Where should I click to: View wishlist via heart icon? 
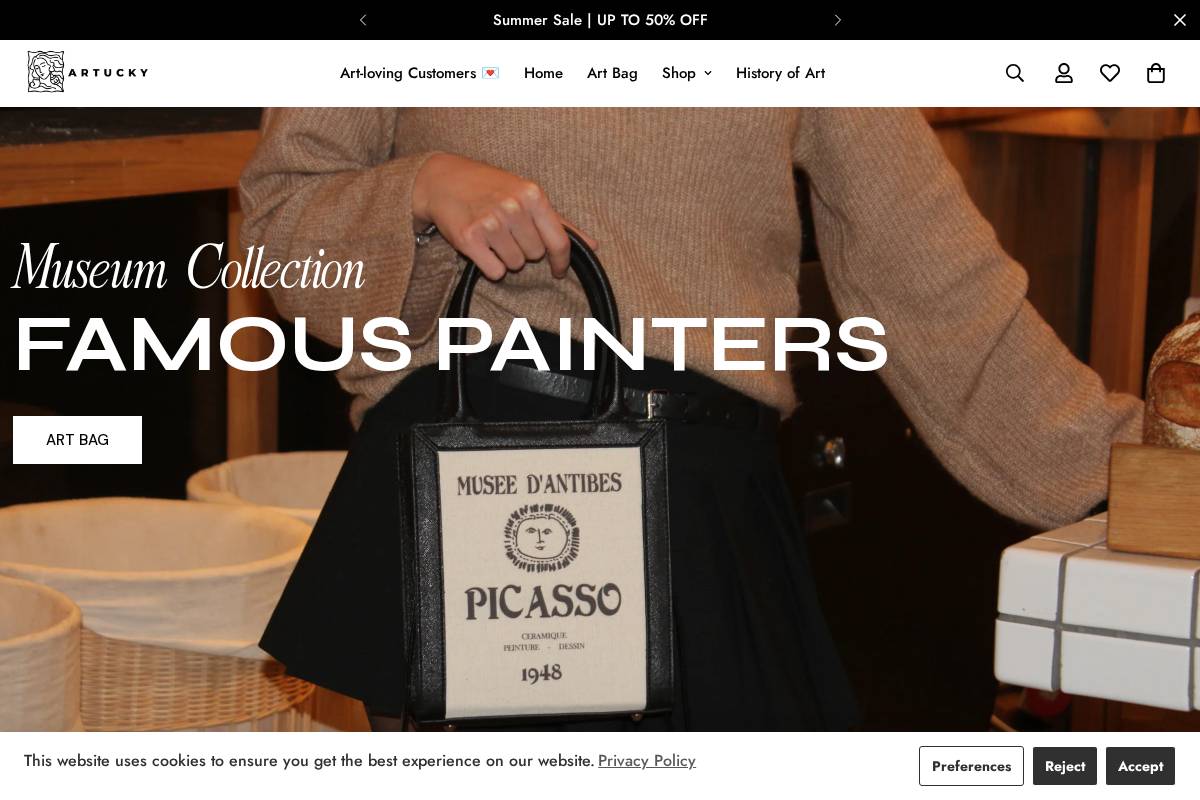[x=1110, y=73]
